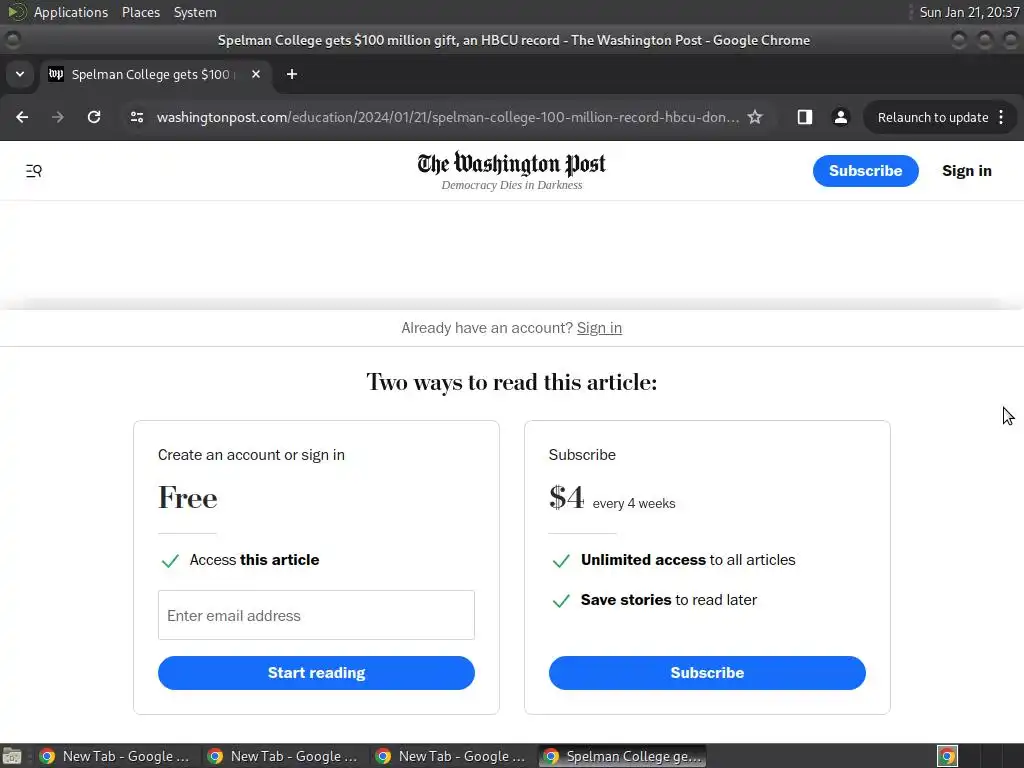Viewport: 1024px width, 768px height.
Task: Click the 'Free' price heading
Action: (x=187, y=498)
